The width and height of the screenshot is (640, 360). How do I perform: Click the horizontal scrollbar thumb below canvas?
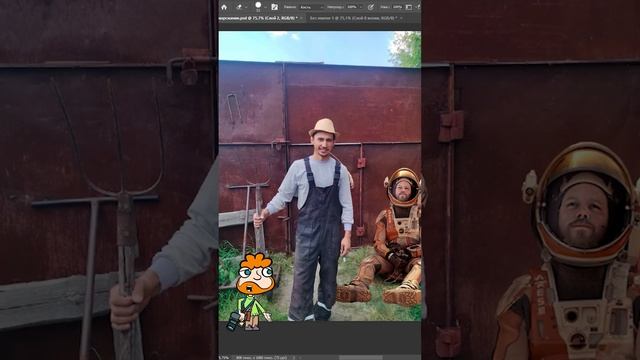(x=361, y=358)
